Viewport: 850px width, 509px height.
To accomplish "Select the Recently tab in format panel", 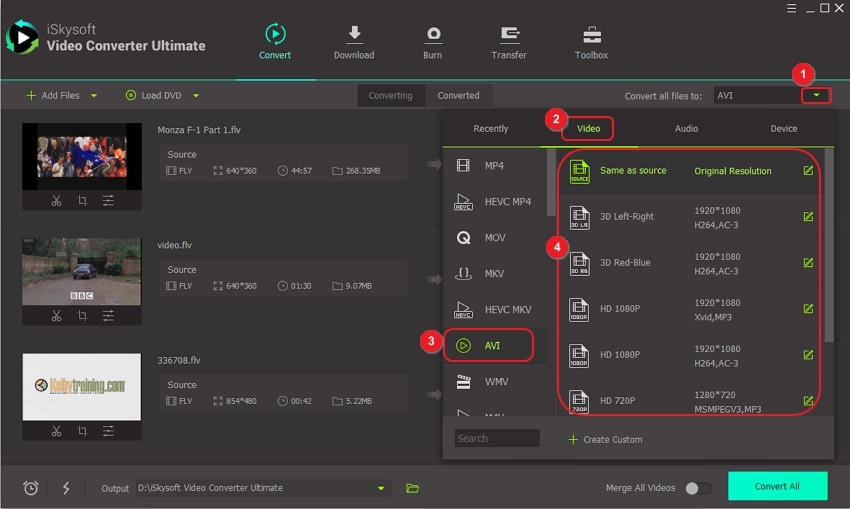I will click(x=491, y=128).
